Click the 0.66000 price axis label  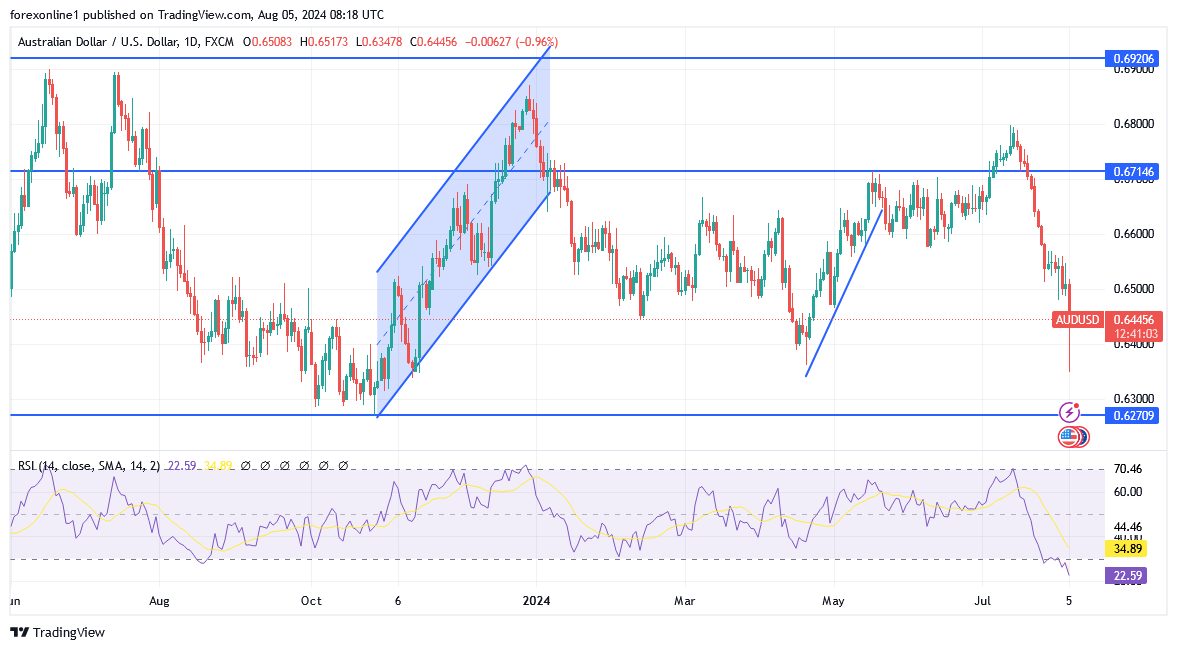(1133, 233)
